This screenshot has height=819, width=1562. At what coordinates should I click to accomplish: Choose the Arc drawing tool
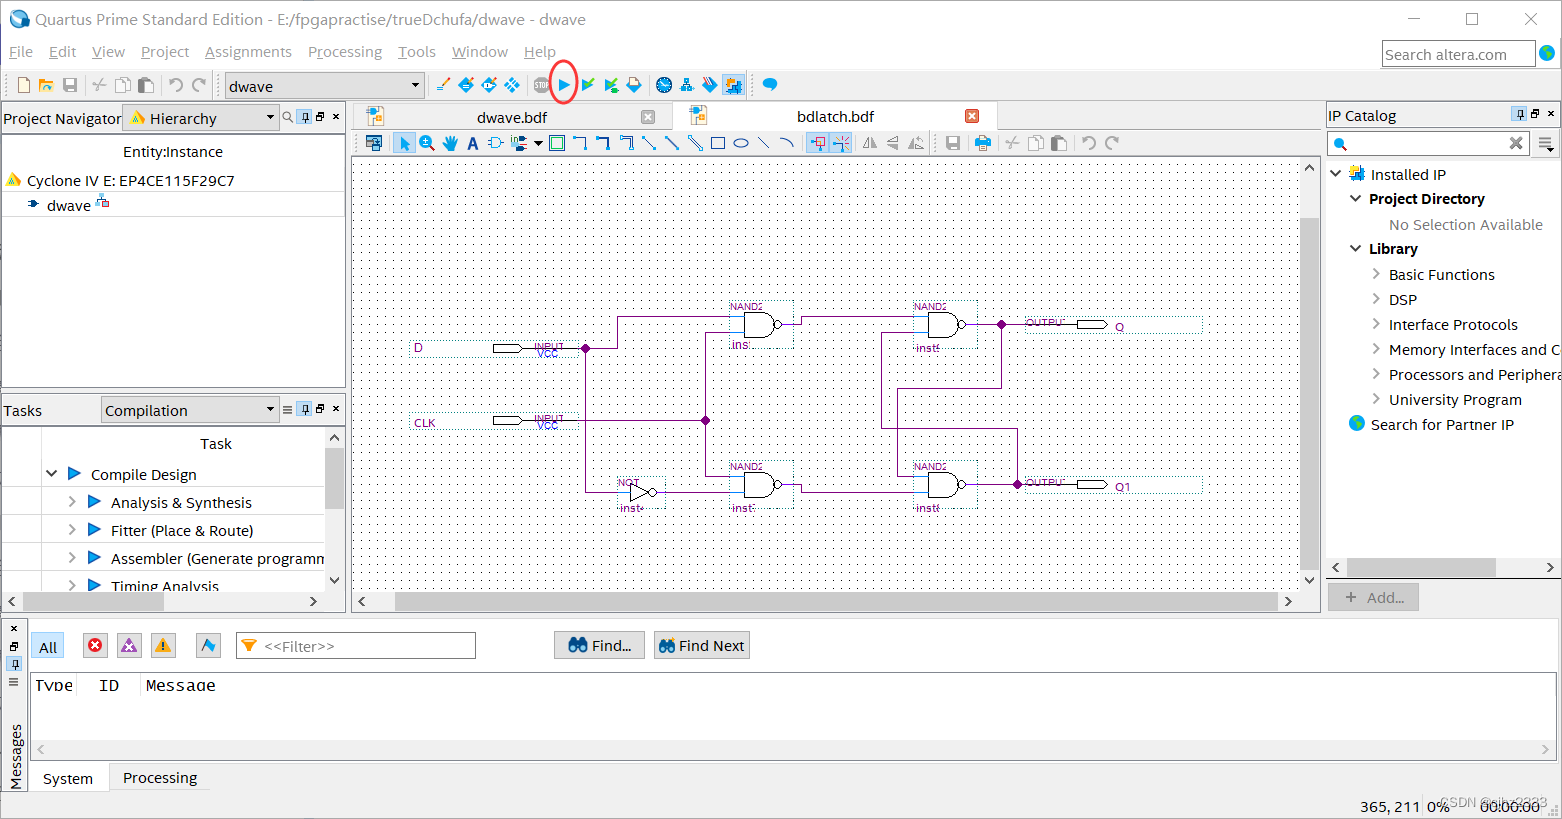tap(787, 143)
